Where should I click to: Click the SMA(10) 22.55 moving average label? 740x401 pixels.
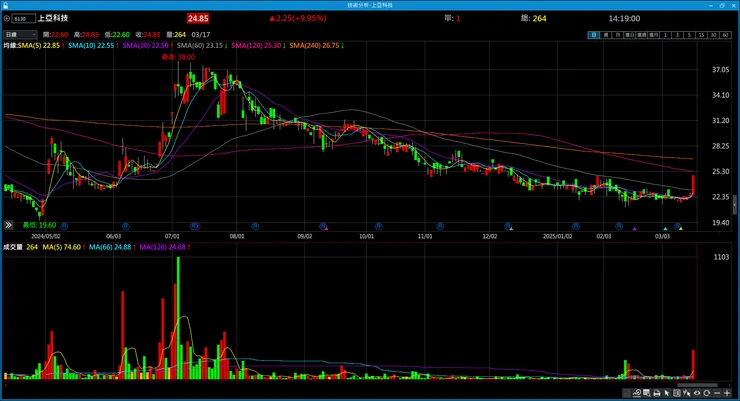(93, 45)
